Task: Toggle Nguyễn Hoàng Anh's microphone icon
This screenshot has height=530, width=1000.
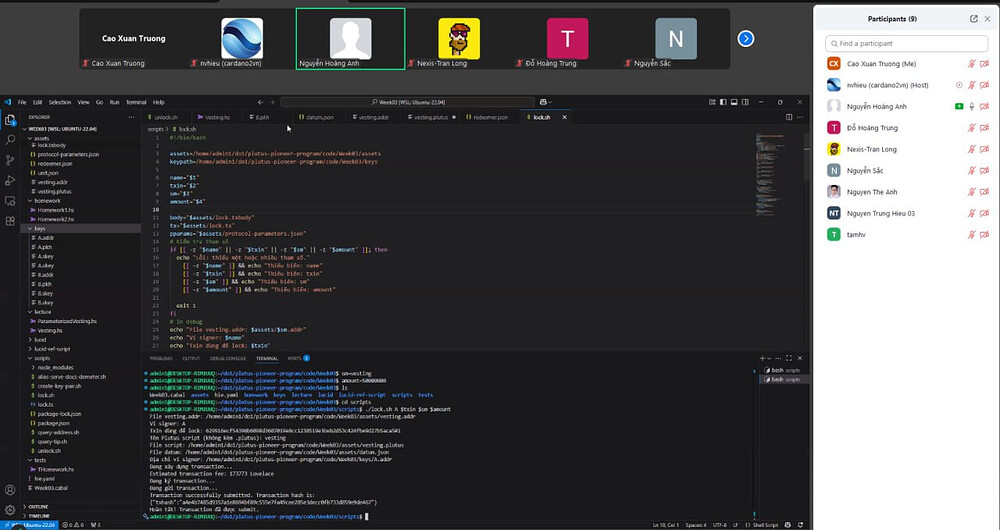Action: coord(971,107)
